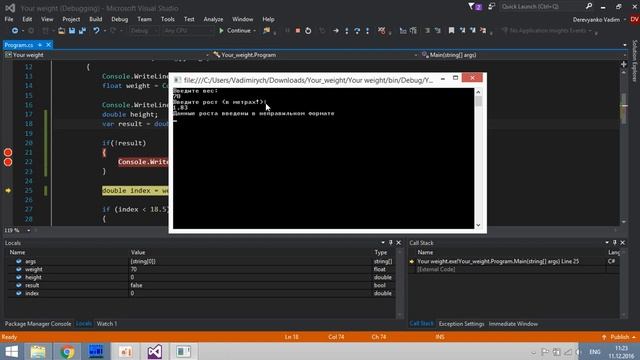The height and width of the screenshot is (360, 640).
Task: Open File Explorer from the taskbar
Action: [38, 352]
